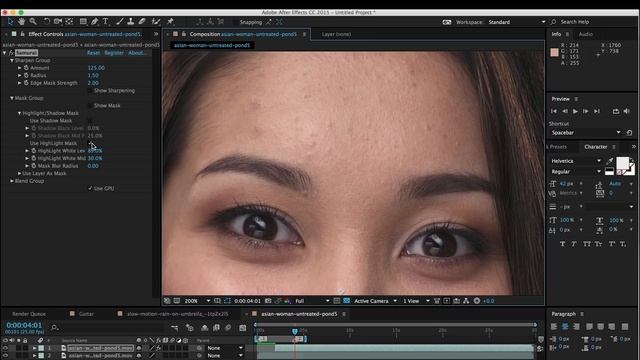
Task: Click the timeline current time 0:00:04:01
Action: click(x=24, y=325)
